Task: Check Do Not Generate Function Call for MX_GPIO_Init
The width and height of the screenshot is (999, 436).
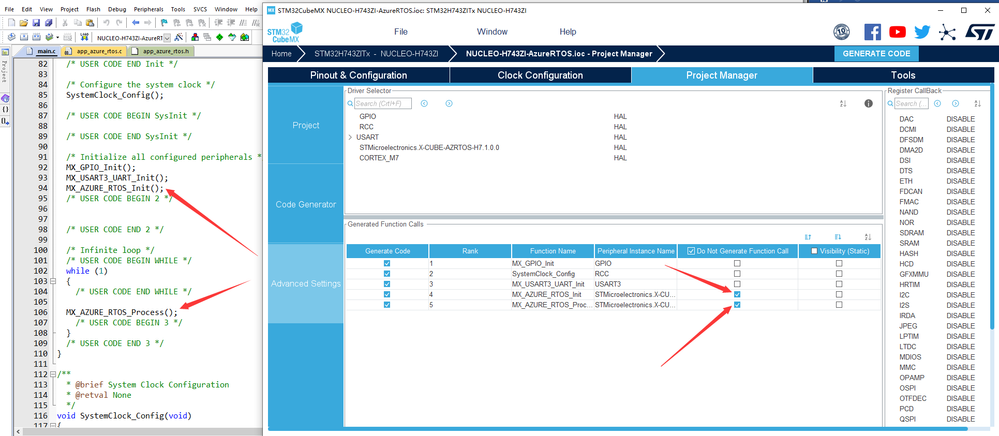Action: (737, 263)
